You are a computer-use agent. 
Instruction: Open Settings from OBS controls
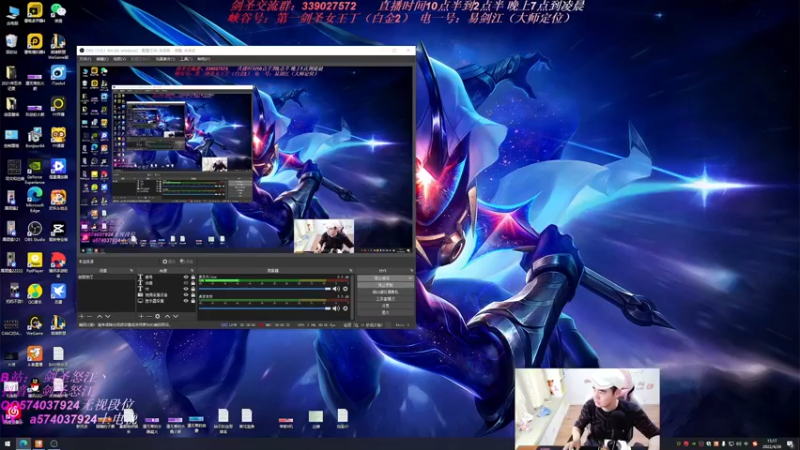coord(385,306)
